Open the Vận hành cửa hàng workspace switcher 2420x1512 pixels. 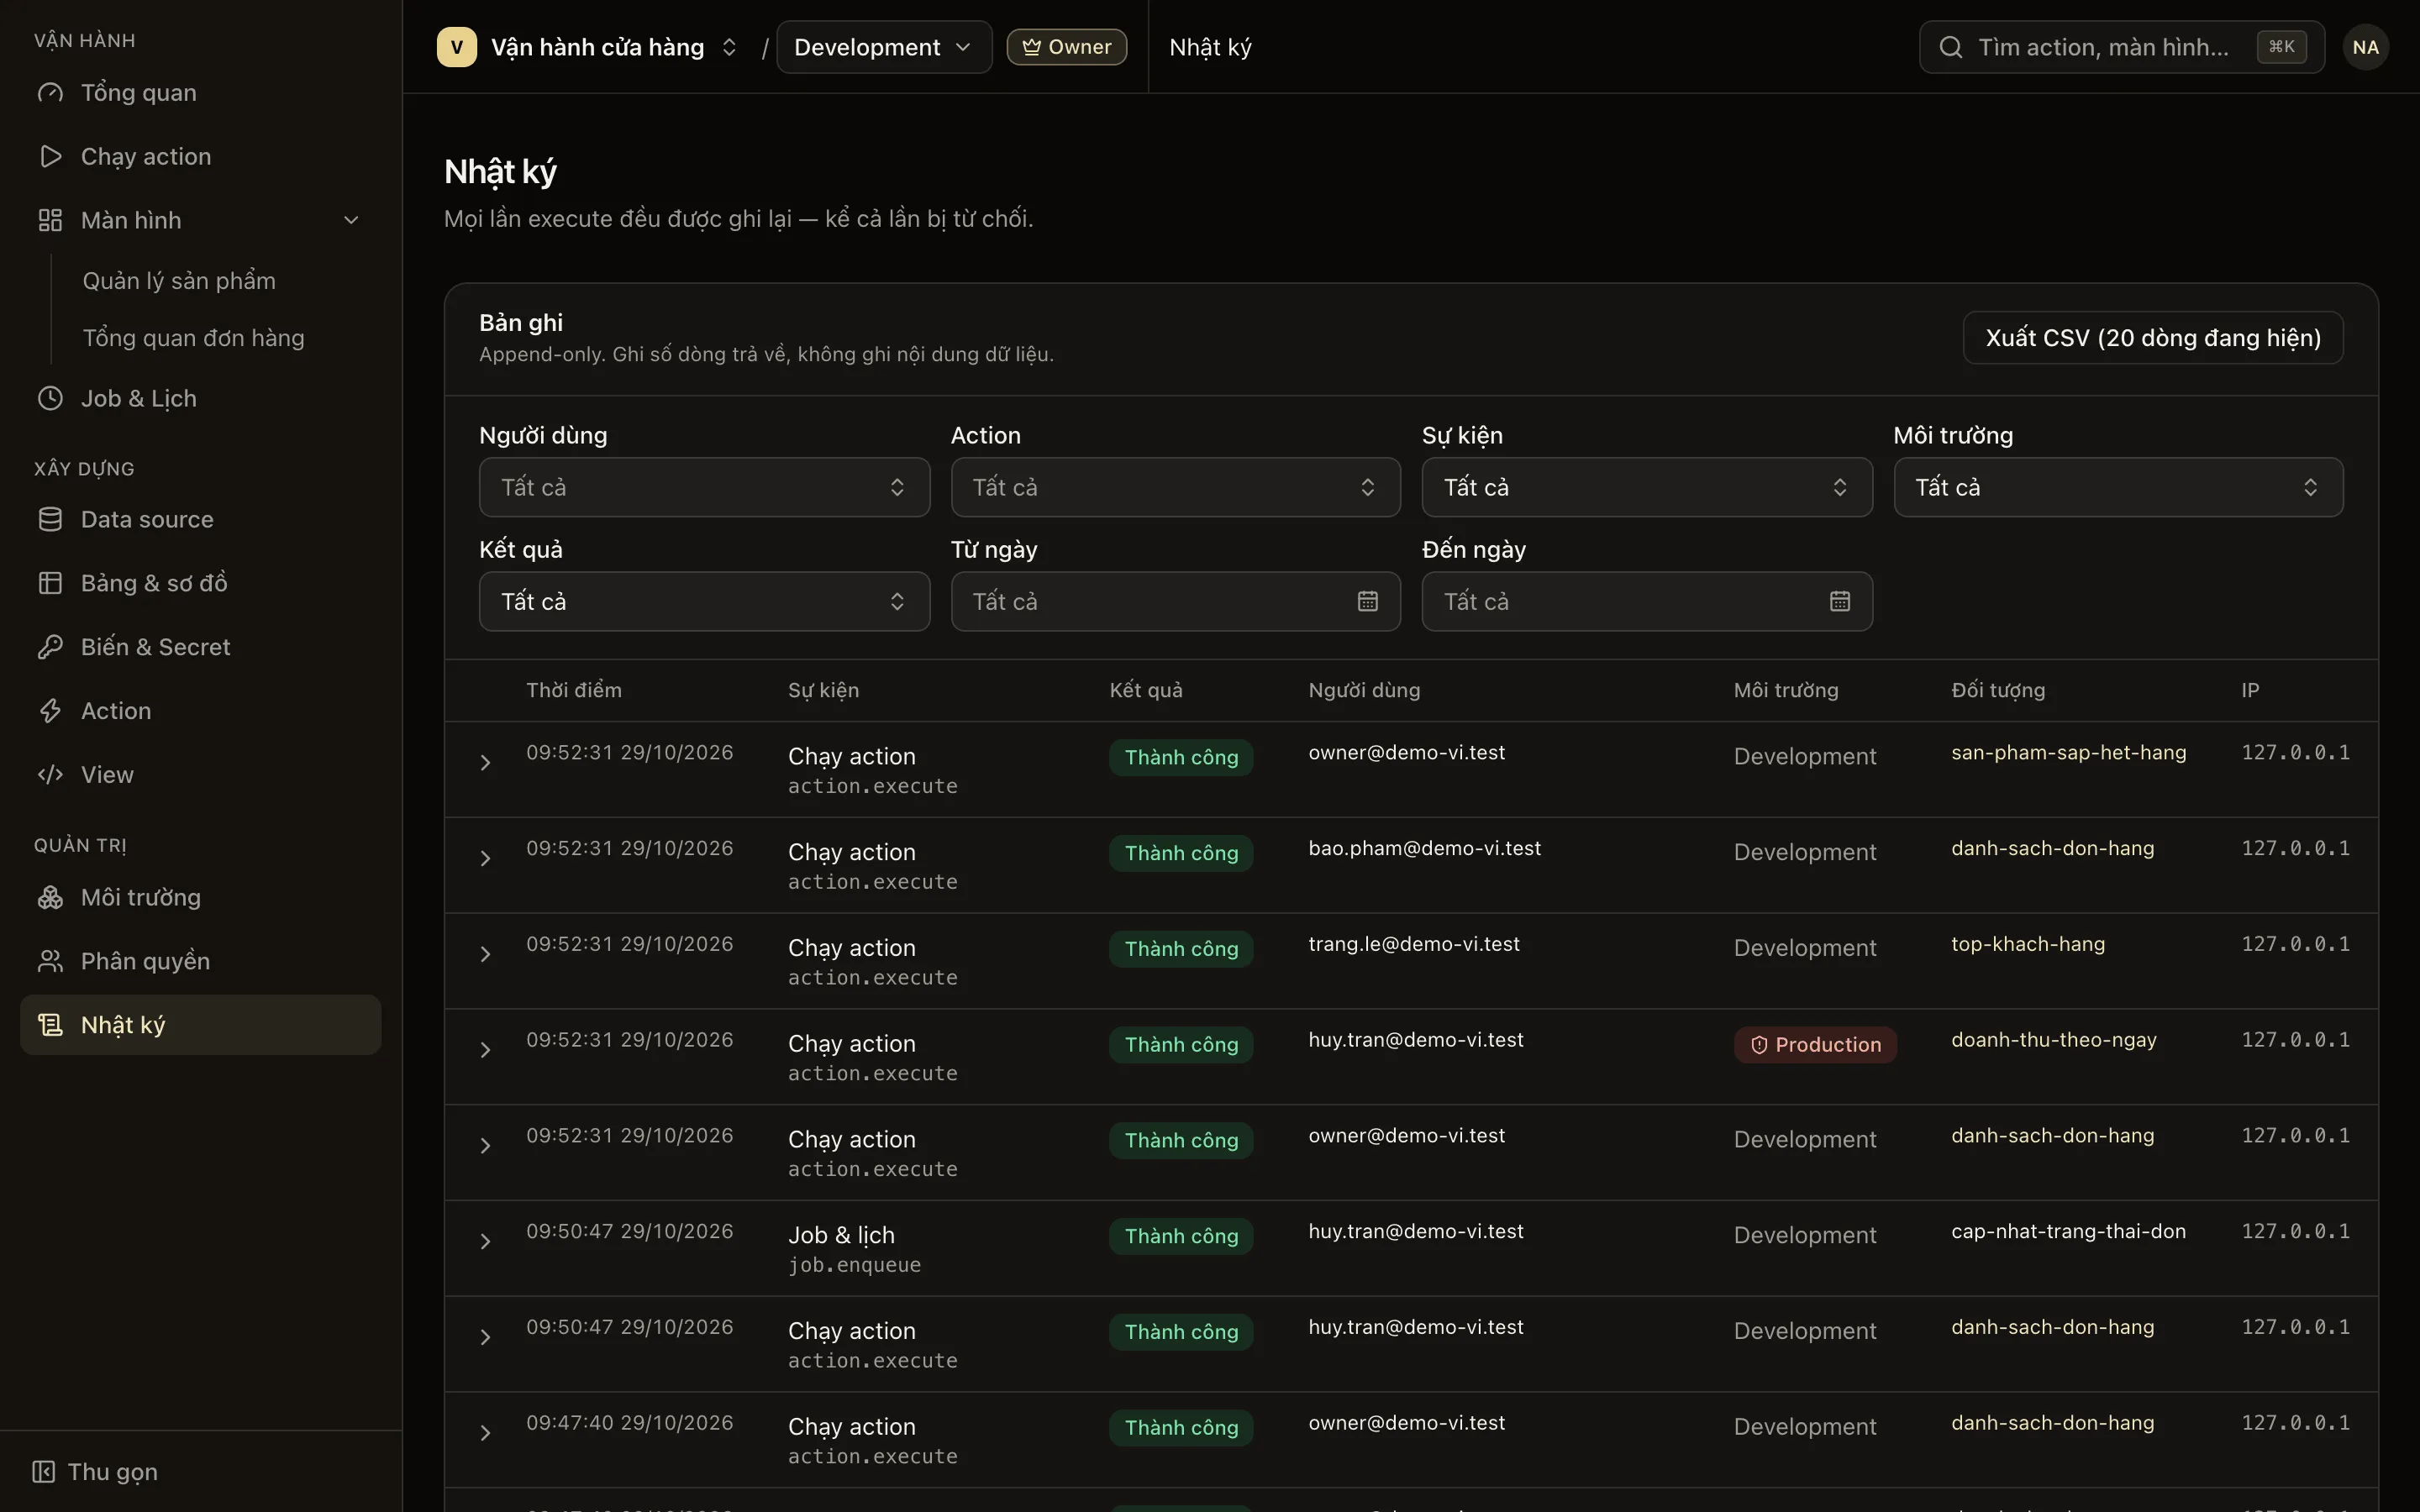coord(588,47)
